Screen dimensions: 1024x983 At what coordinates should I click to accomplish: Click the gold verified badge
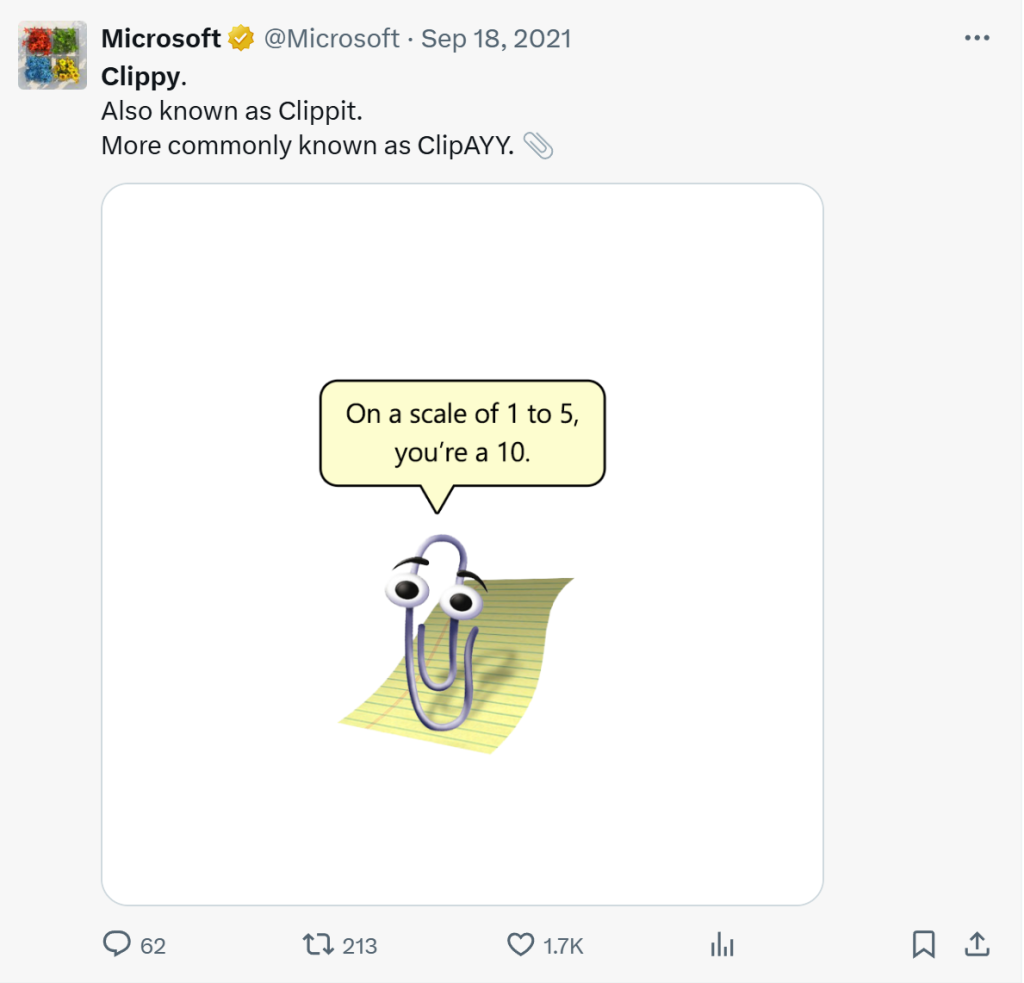coord(240,39)
